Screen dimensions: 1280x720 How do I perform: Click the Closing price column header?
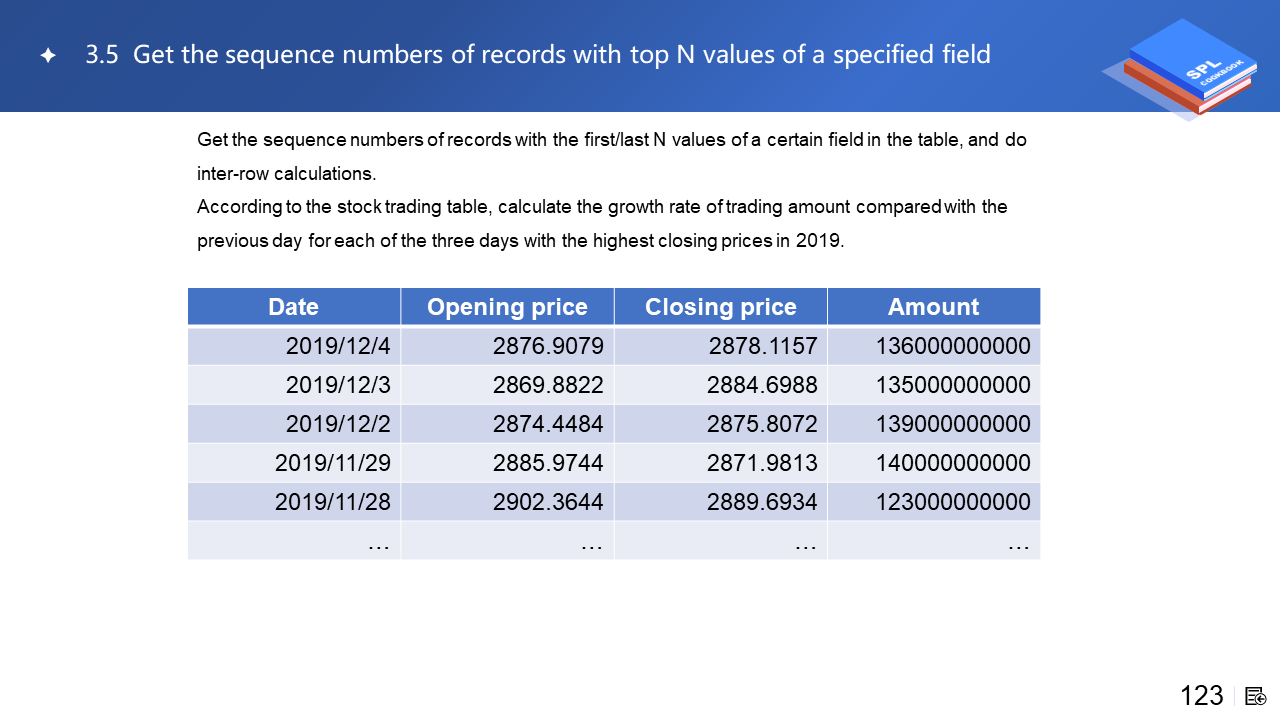point(720,307)
